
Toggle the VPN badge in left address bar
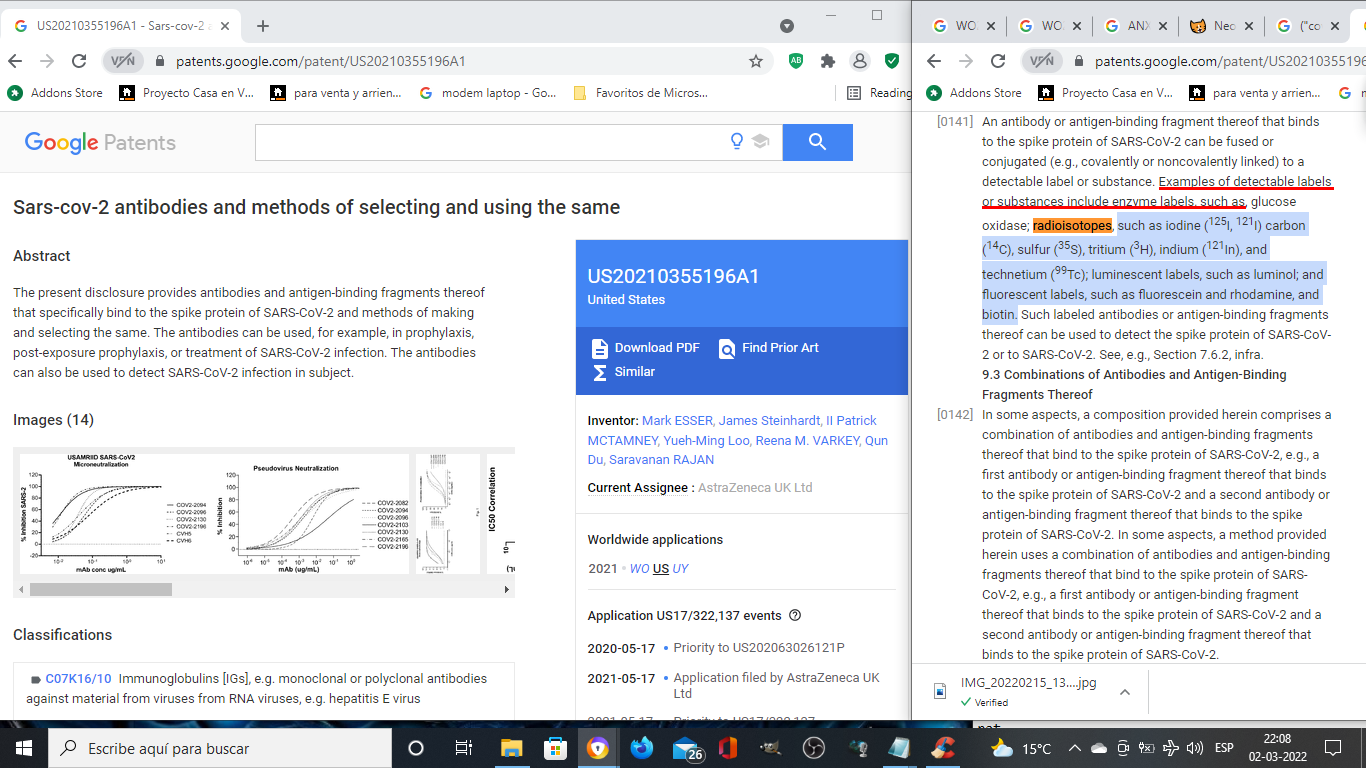[x=123, y=61]
